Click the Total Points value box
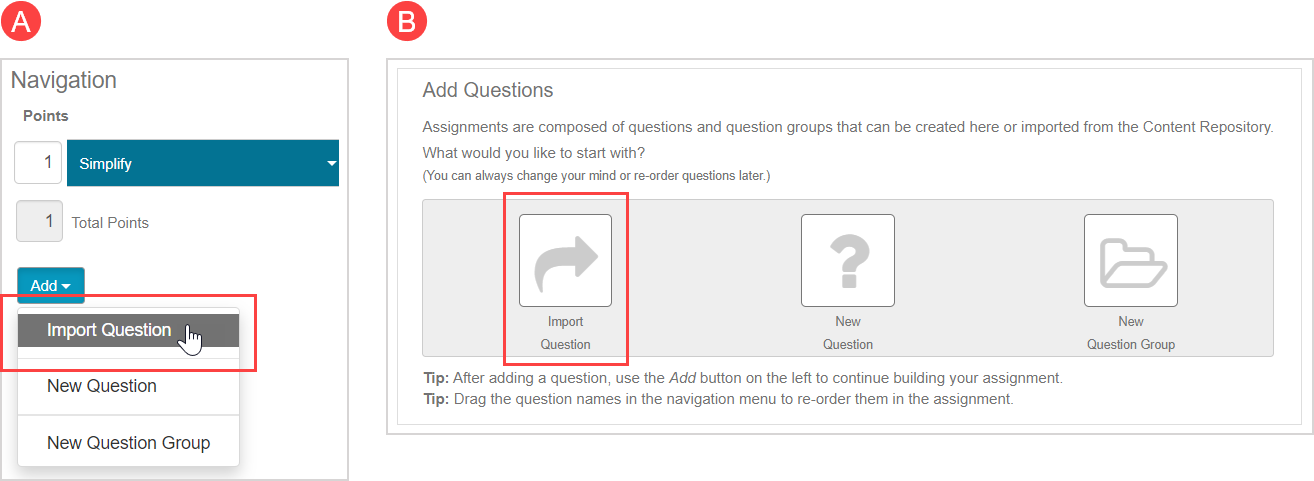The image size is (1314, 481). (x=39, y=222)
